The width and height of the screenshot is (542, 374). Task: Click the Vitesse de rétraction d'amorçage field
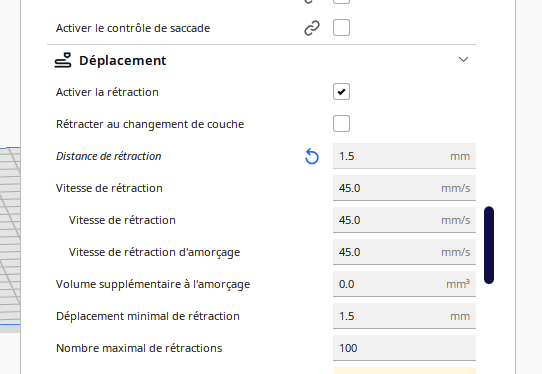(404, 252)
